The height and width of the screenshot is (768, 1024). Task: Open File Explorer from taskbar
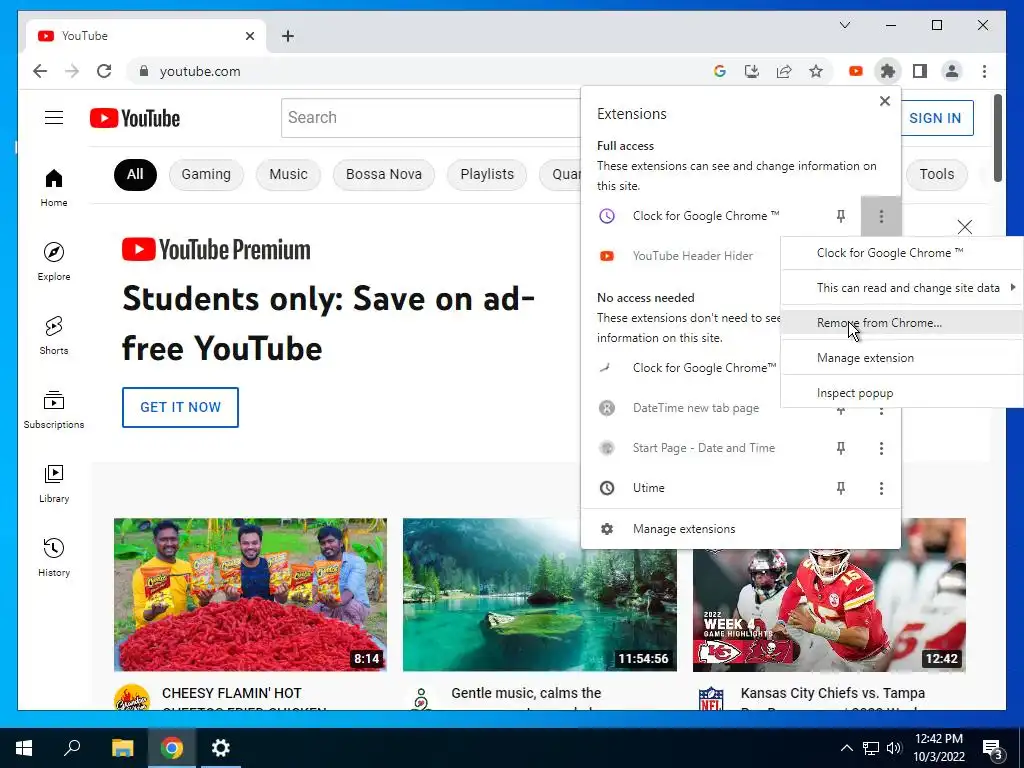tap(122, 748)
